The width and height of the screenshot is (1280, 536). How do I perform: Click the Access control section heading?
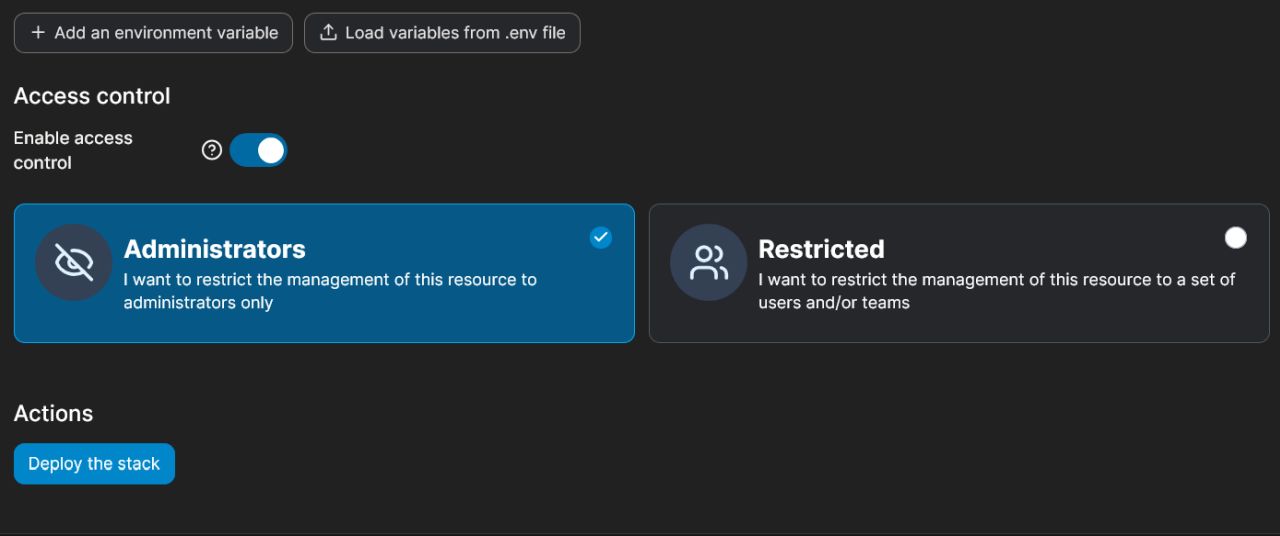pyautogui.click(x=92, y=96)
